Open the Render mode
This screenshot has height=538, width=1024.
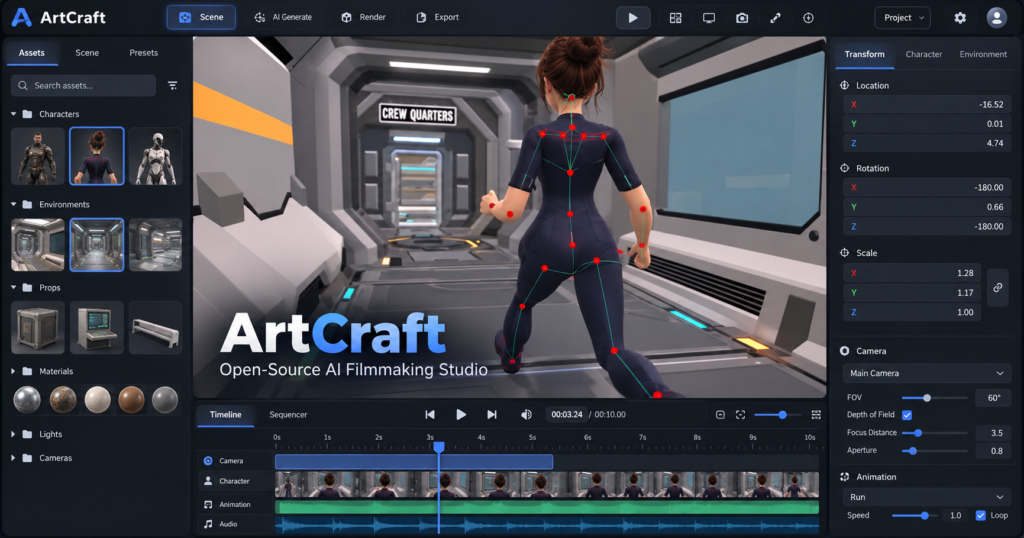point(364,18)
